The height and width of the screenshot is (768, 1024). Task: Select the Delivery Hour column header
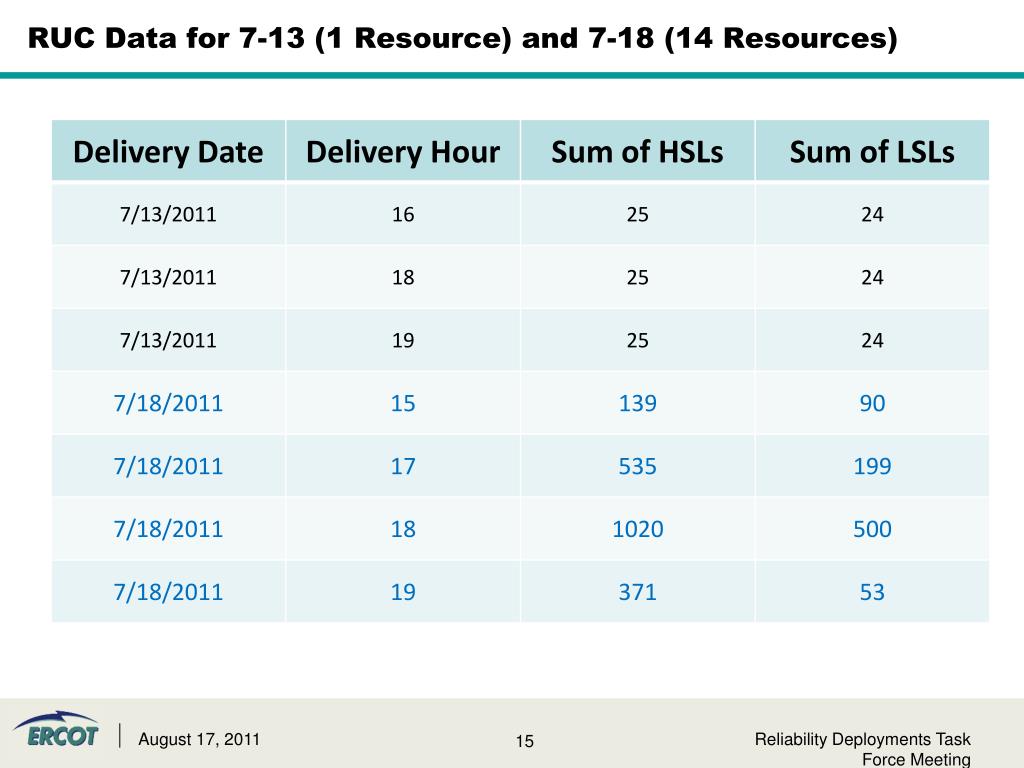[x=403, y=151]
